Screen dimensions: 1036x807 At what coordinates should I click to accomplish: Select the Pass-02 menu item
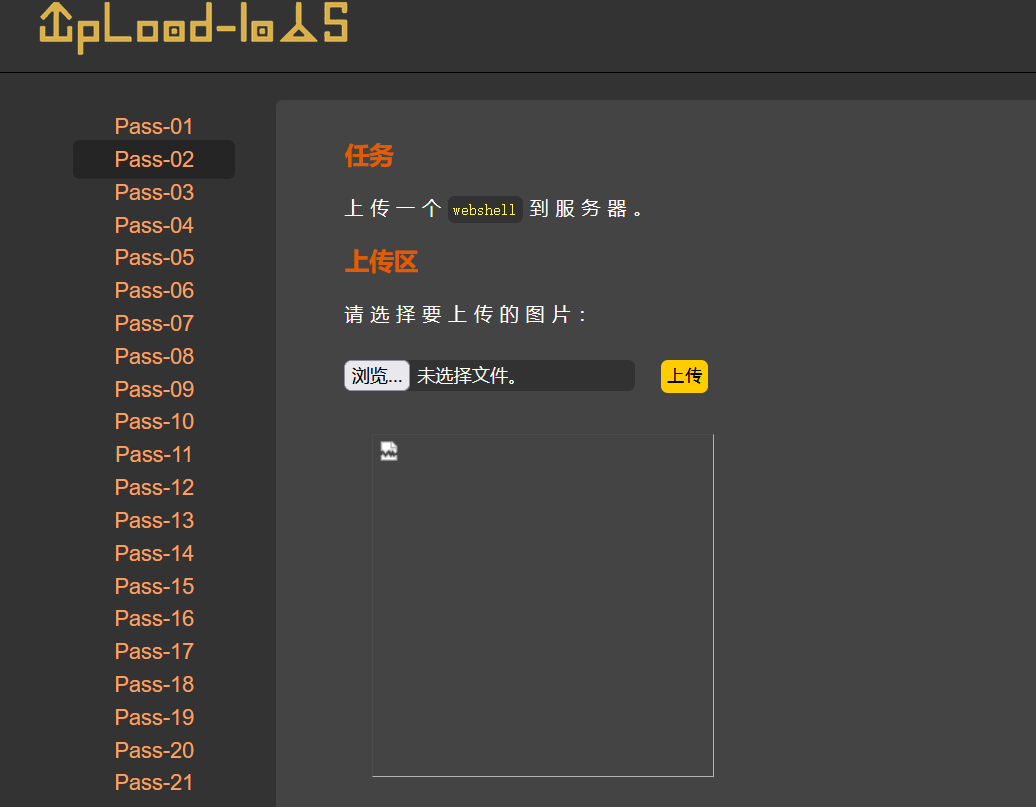[154, 159]
